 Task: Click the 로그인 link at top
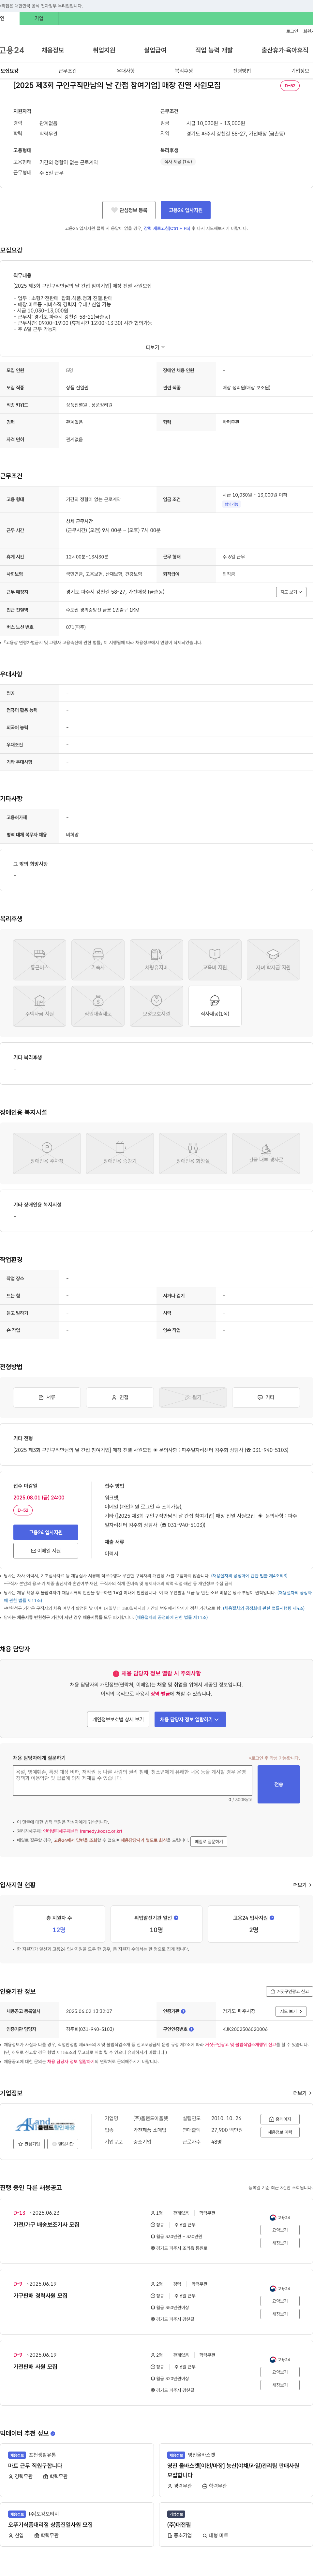click(x=292, y=31)
